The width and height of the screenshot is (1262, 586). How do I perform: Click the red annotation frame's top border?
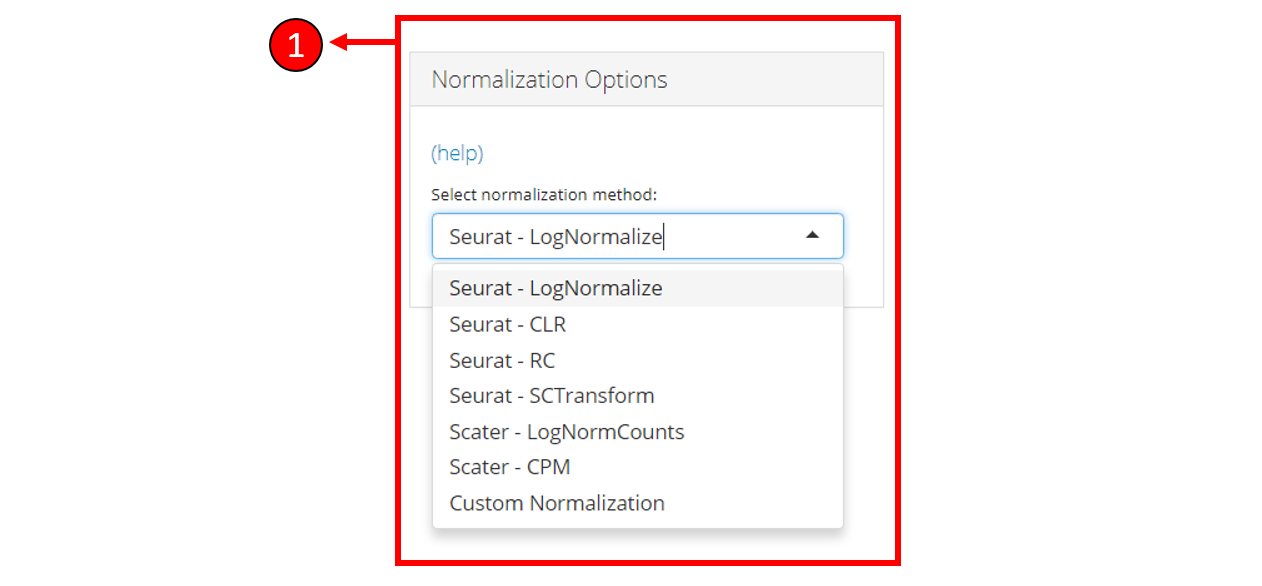(650, 18)
